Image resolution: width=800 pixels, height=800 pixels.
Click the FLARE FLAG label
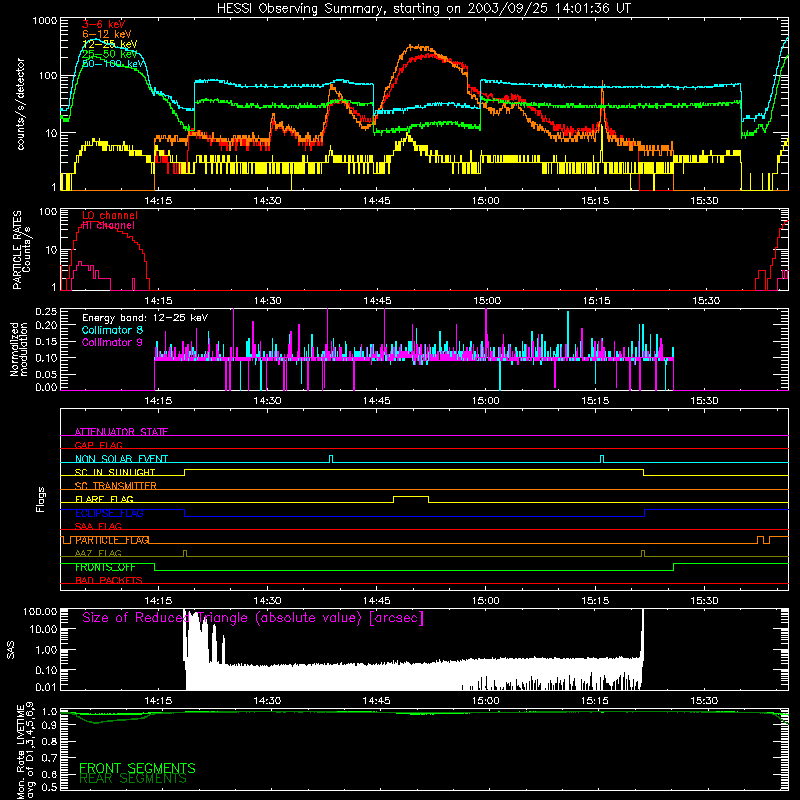(x=104, y=499)
